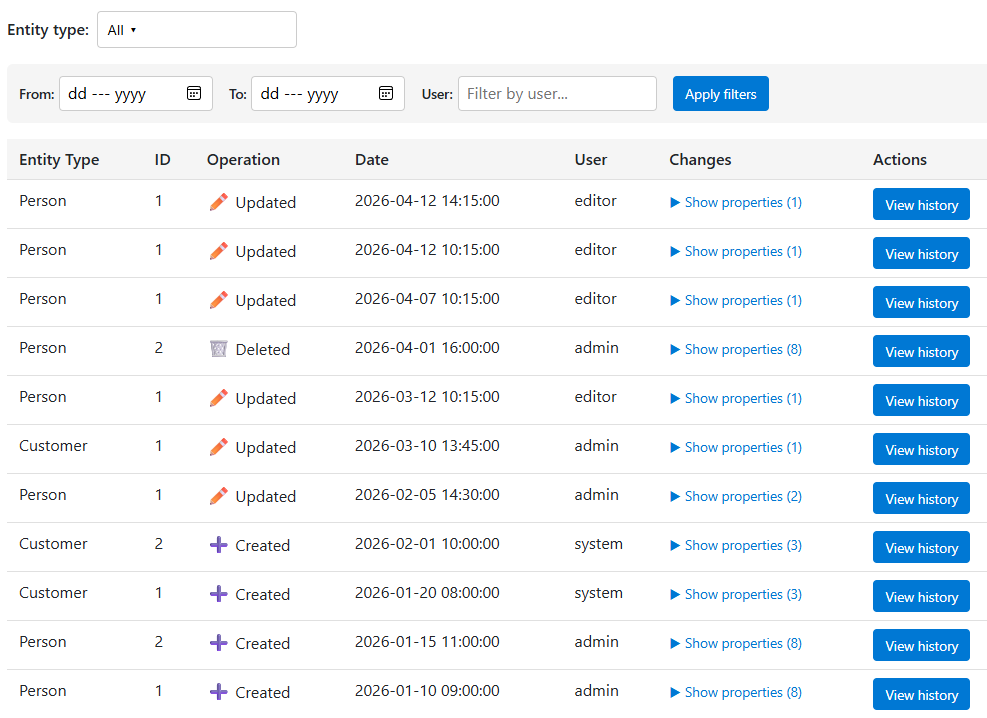Click admin user in 2026-04-01 row

(596, 348)
